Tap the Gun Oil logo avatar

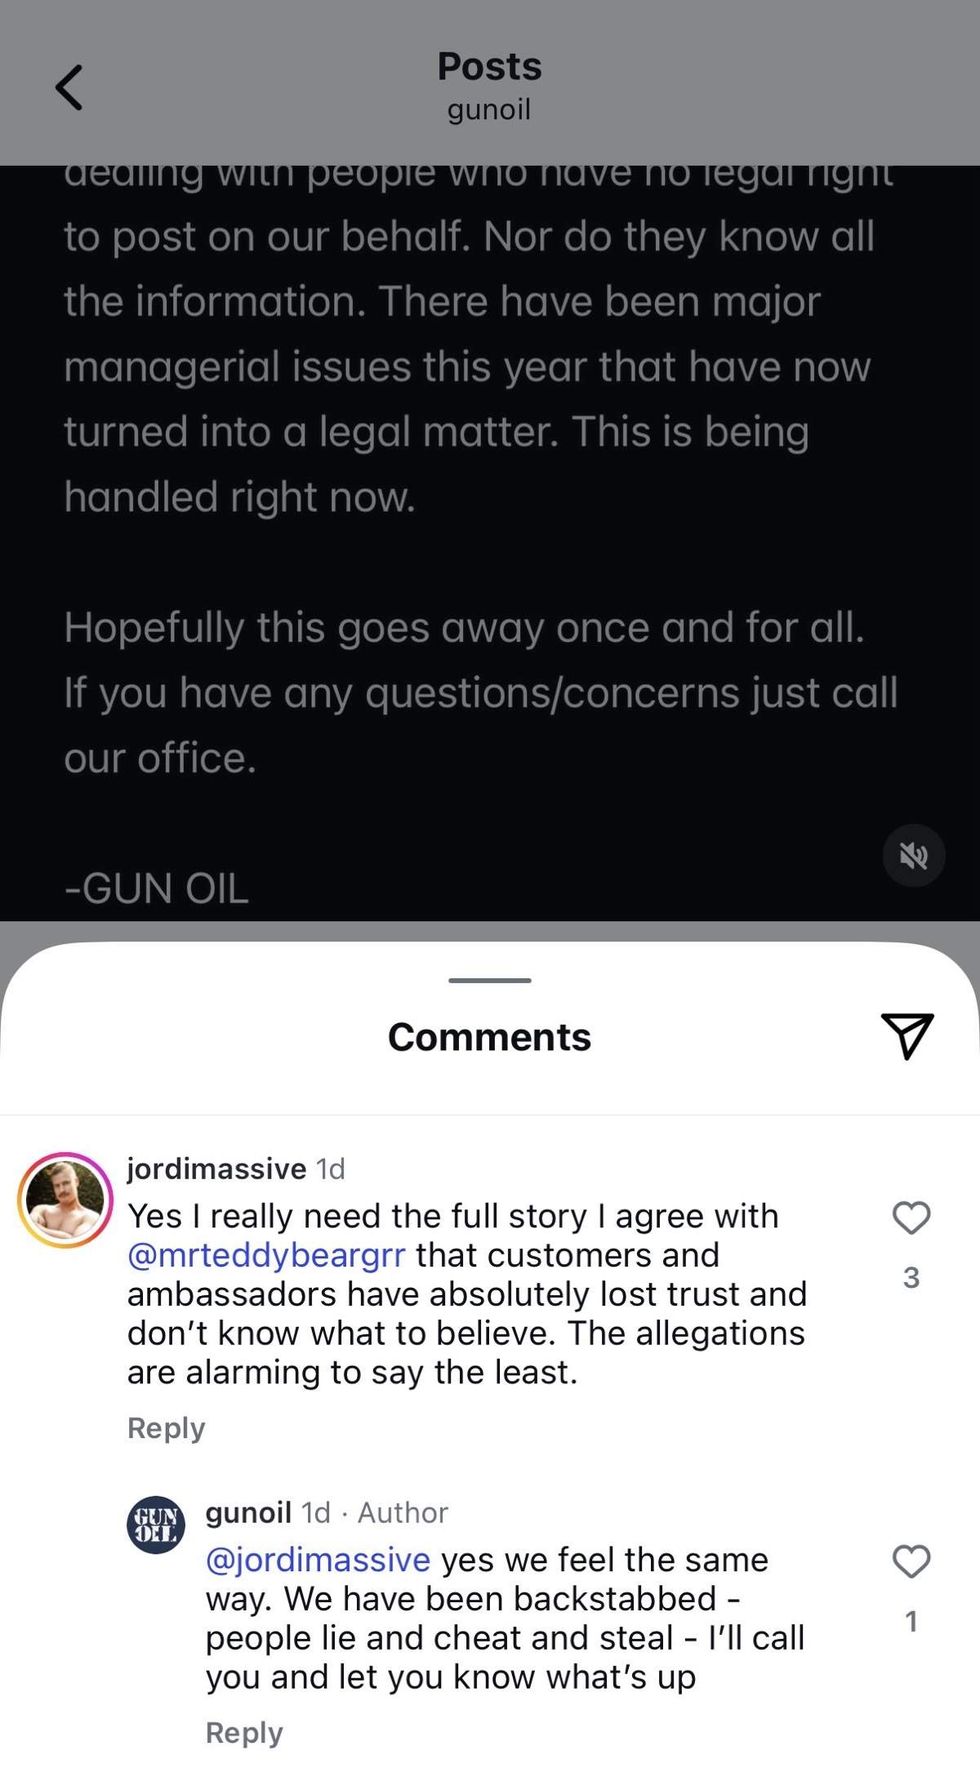pyautogui.click(x=156, y=1525)
